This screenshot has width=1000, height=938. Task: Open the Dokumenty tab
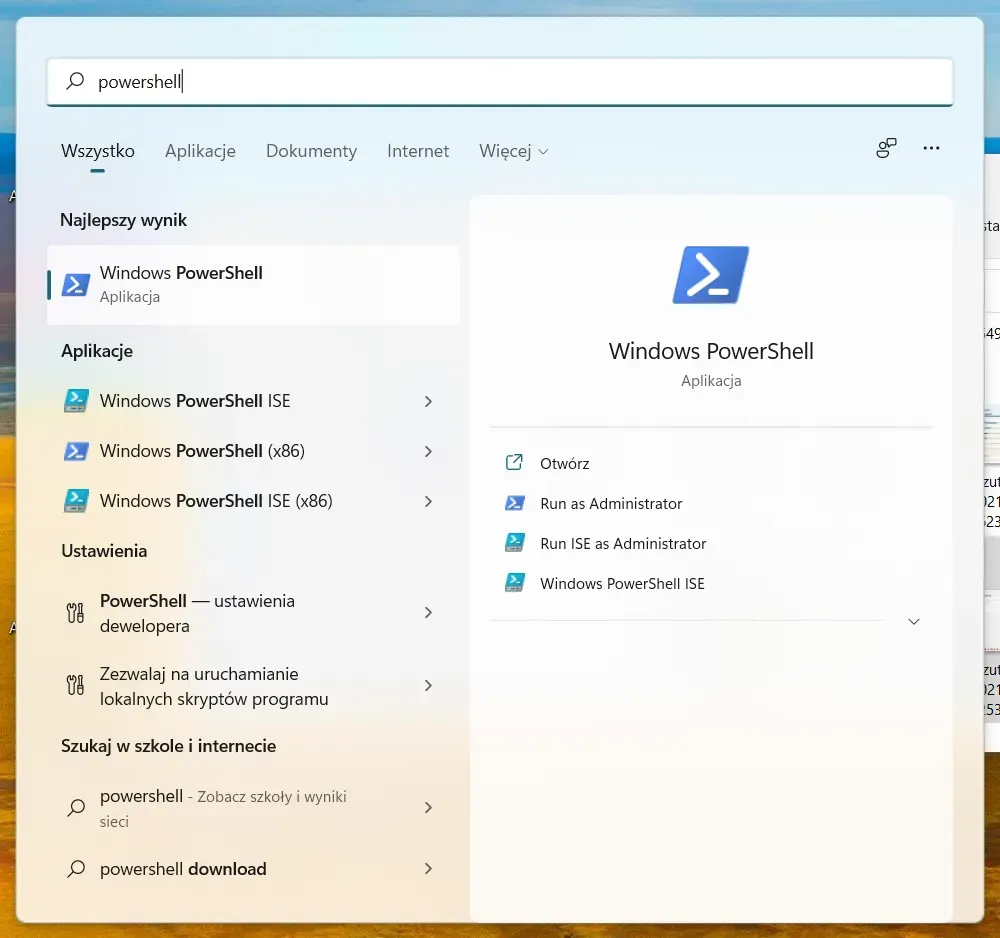(x=311, y=151)
